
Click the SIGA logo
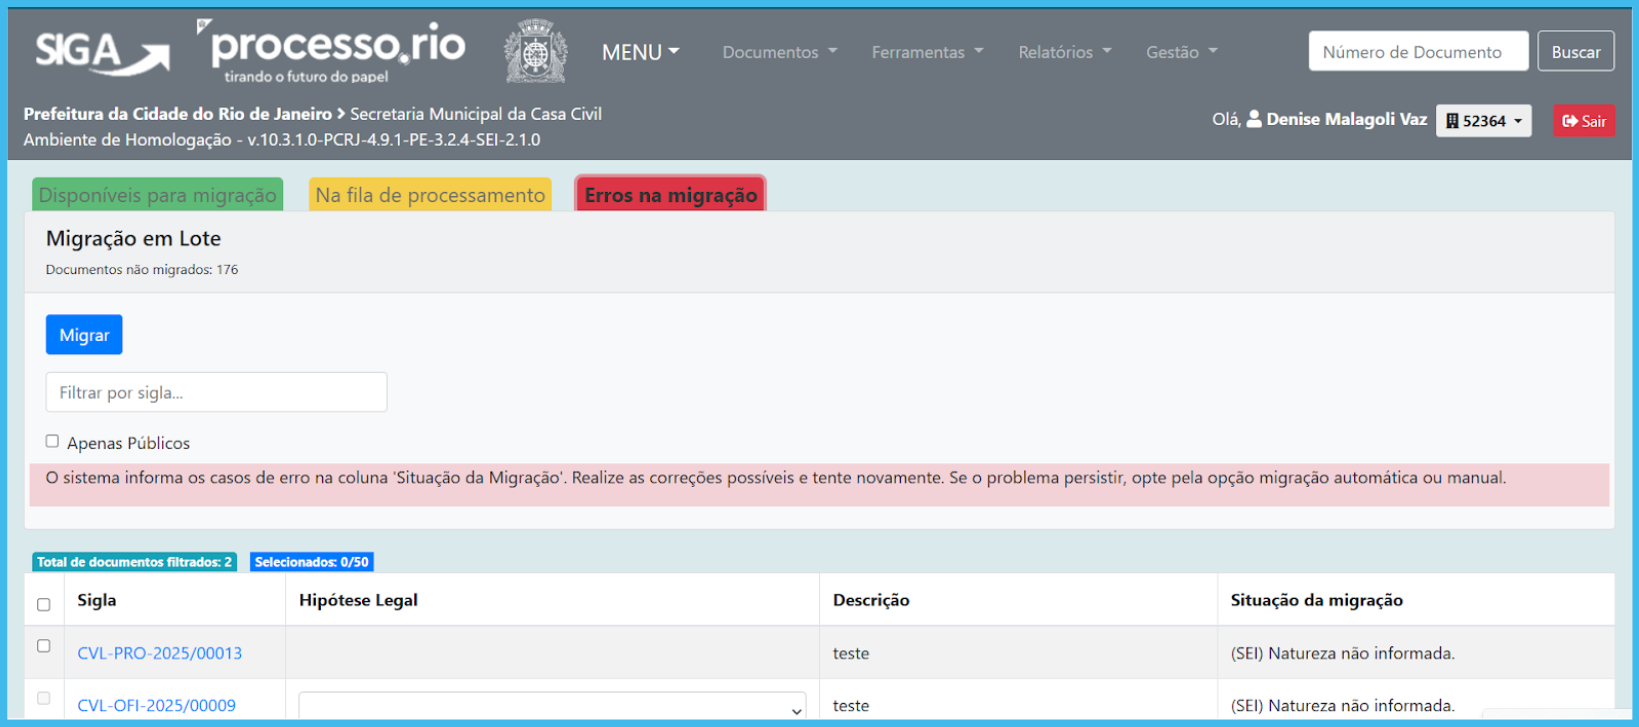101,52
